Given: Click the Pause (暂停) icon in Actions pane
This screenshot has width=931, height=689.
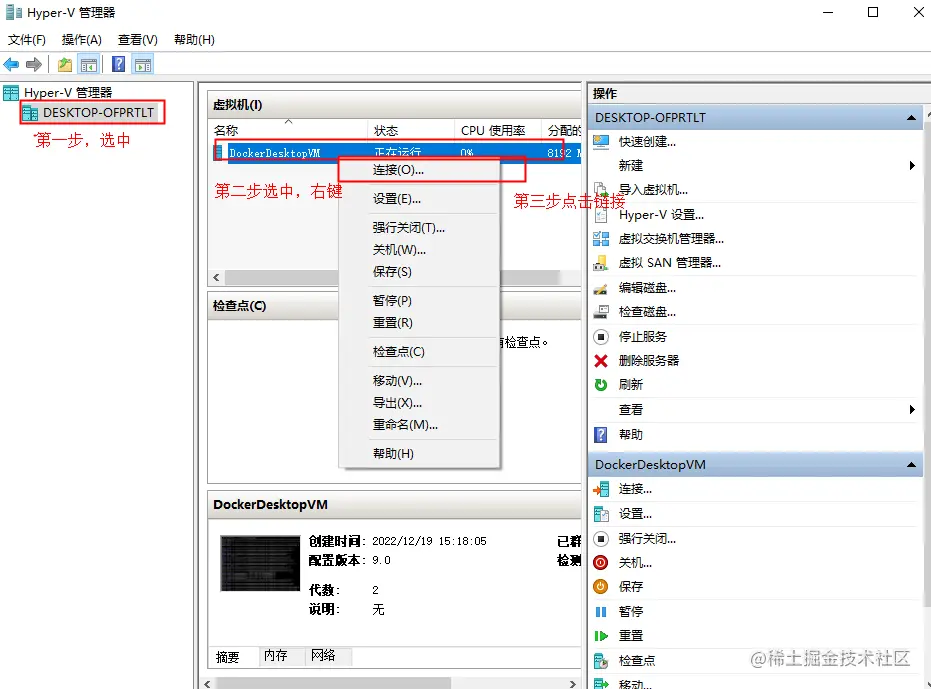Looking at the screenshot, I should [x=601, y=612].
